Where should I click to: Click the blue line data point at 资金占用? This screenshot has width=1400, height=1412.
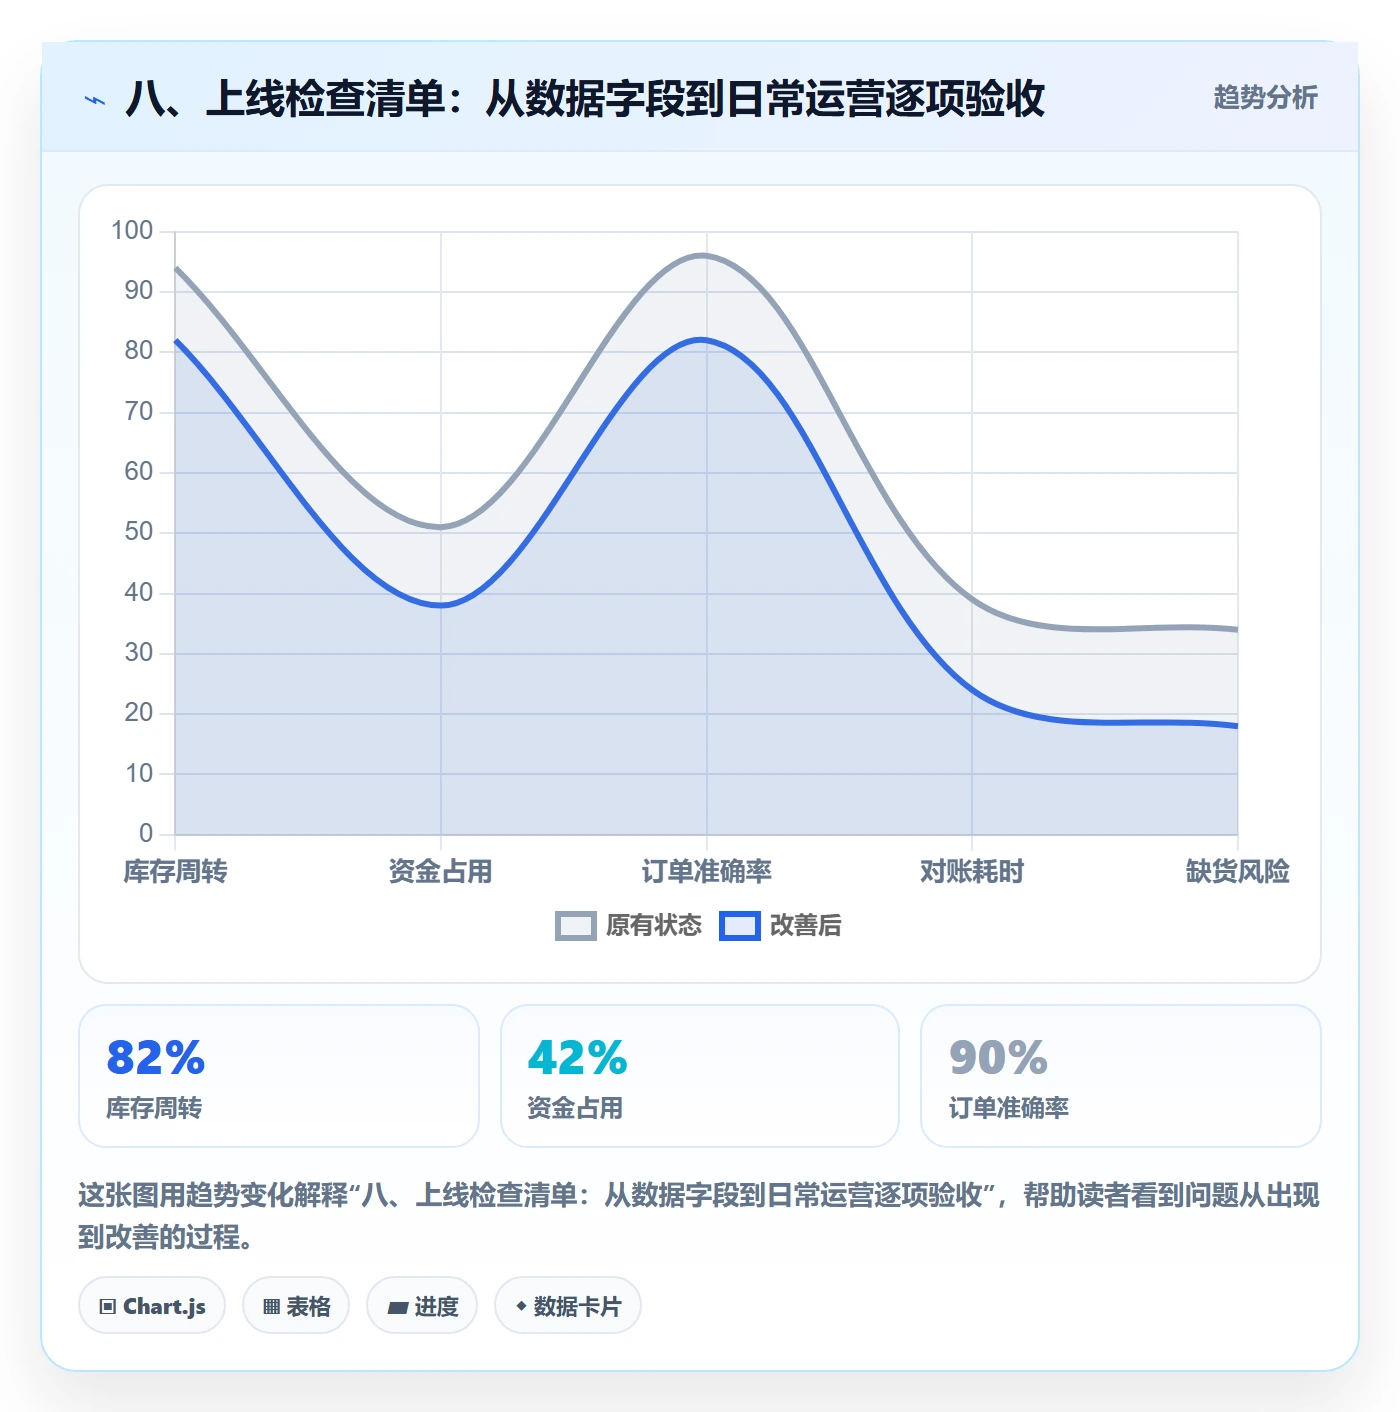pyautogui.click(x=441, y=605)
